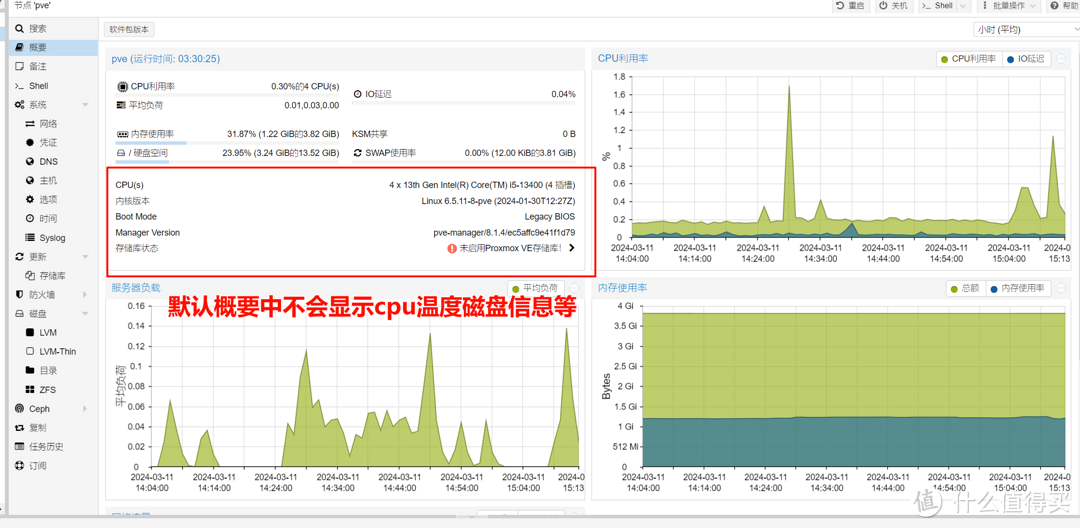The image size is (1080, 528).
Task: Click the KSM共享 label
Action: coord(370,134)
